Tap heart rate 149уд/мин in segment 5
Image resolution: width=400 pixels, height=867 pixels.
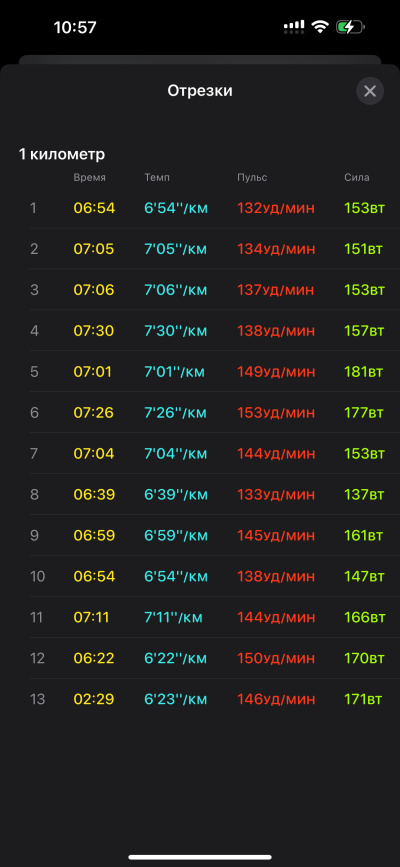pos(276,372)
